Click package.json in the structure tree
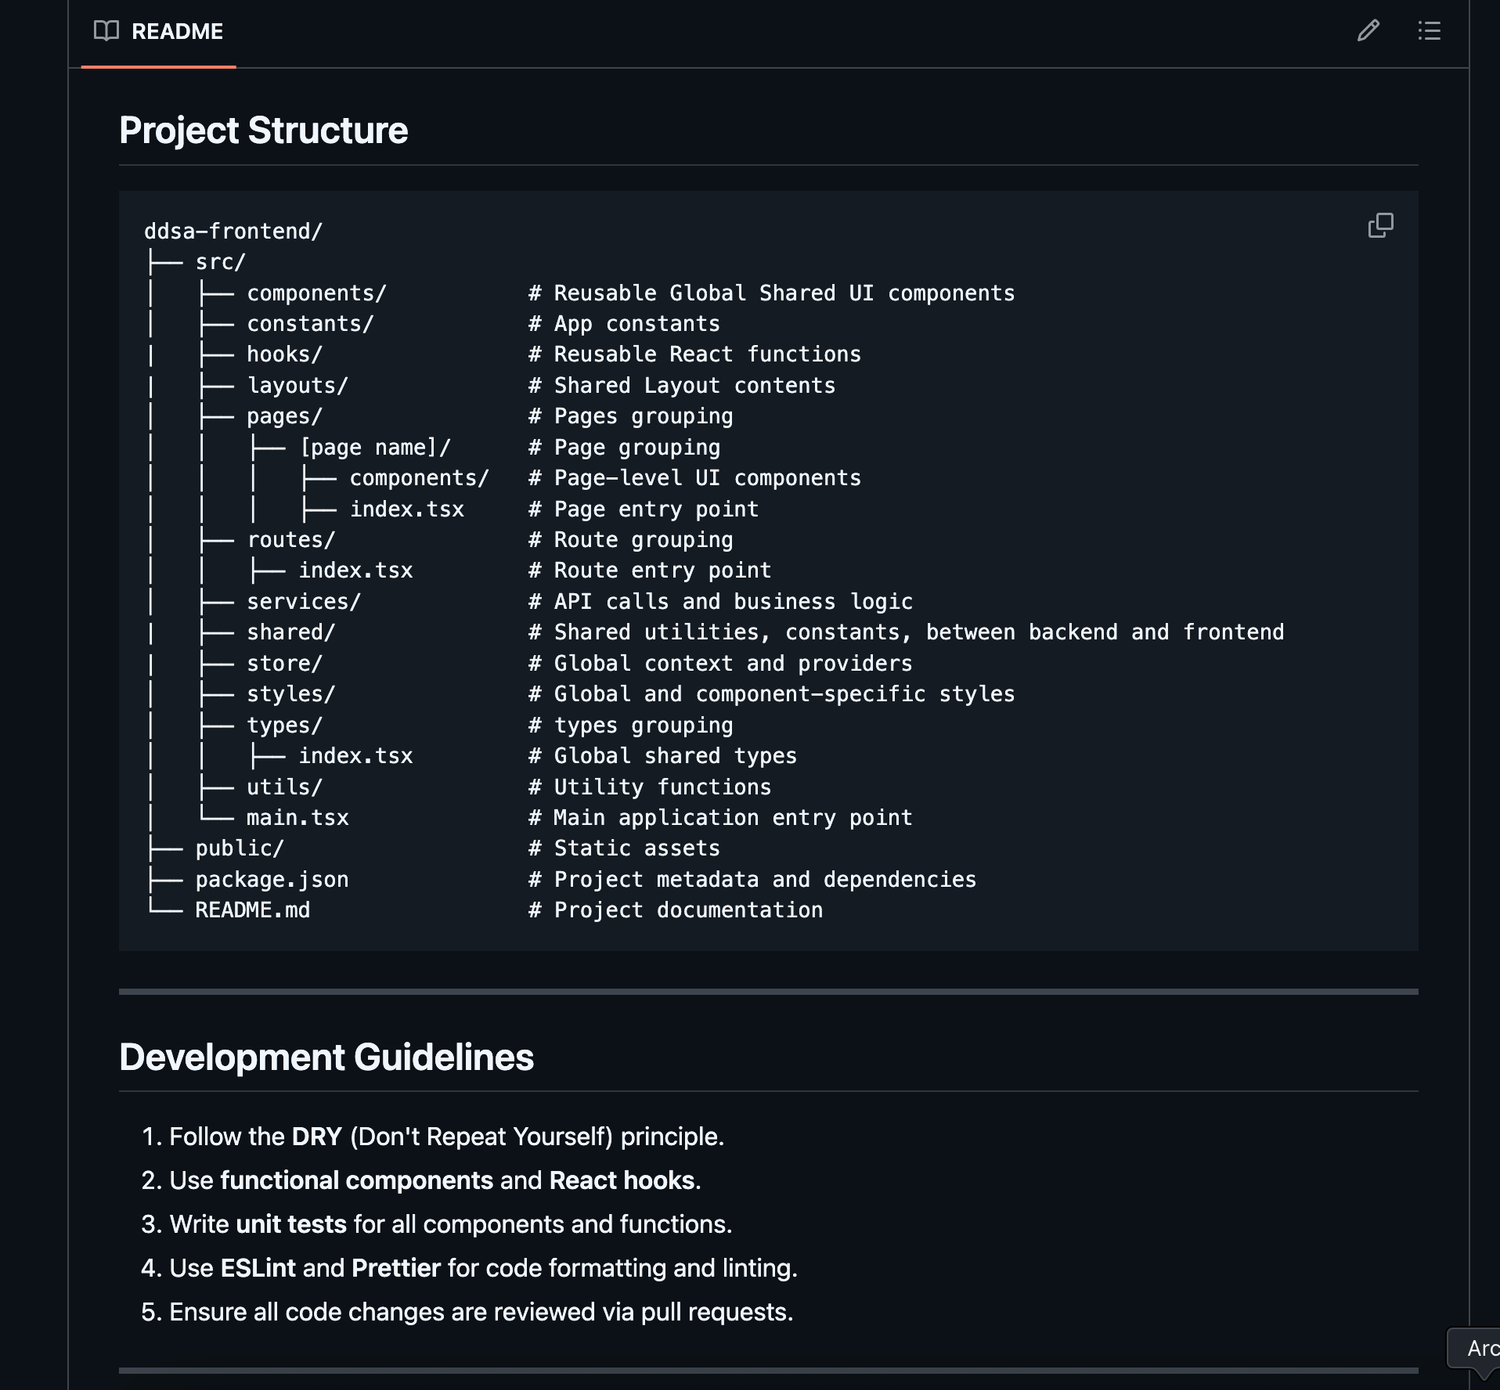 [x=271, y=879]
